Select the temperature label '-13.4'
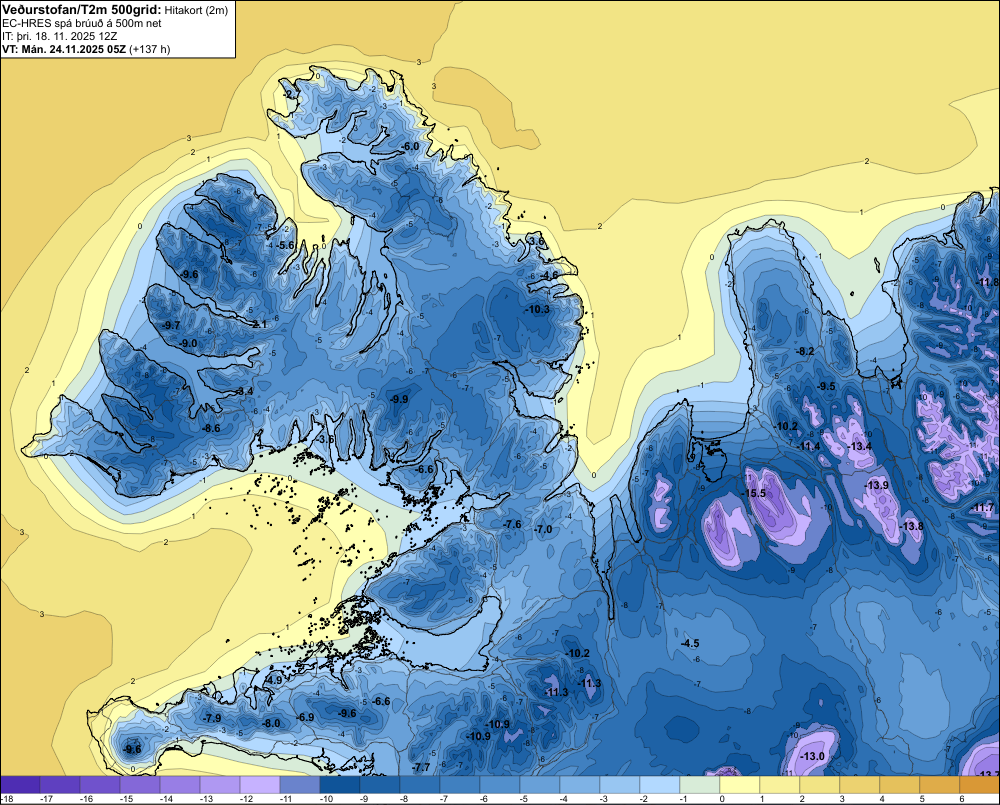This screenshot has width=1000, height=805. coord(860,446)
